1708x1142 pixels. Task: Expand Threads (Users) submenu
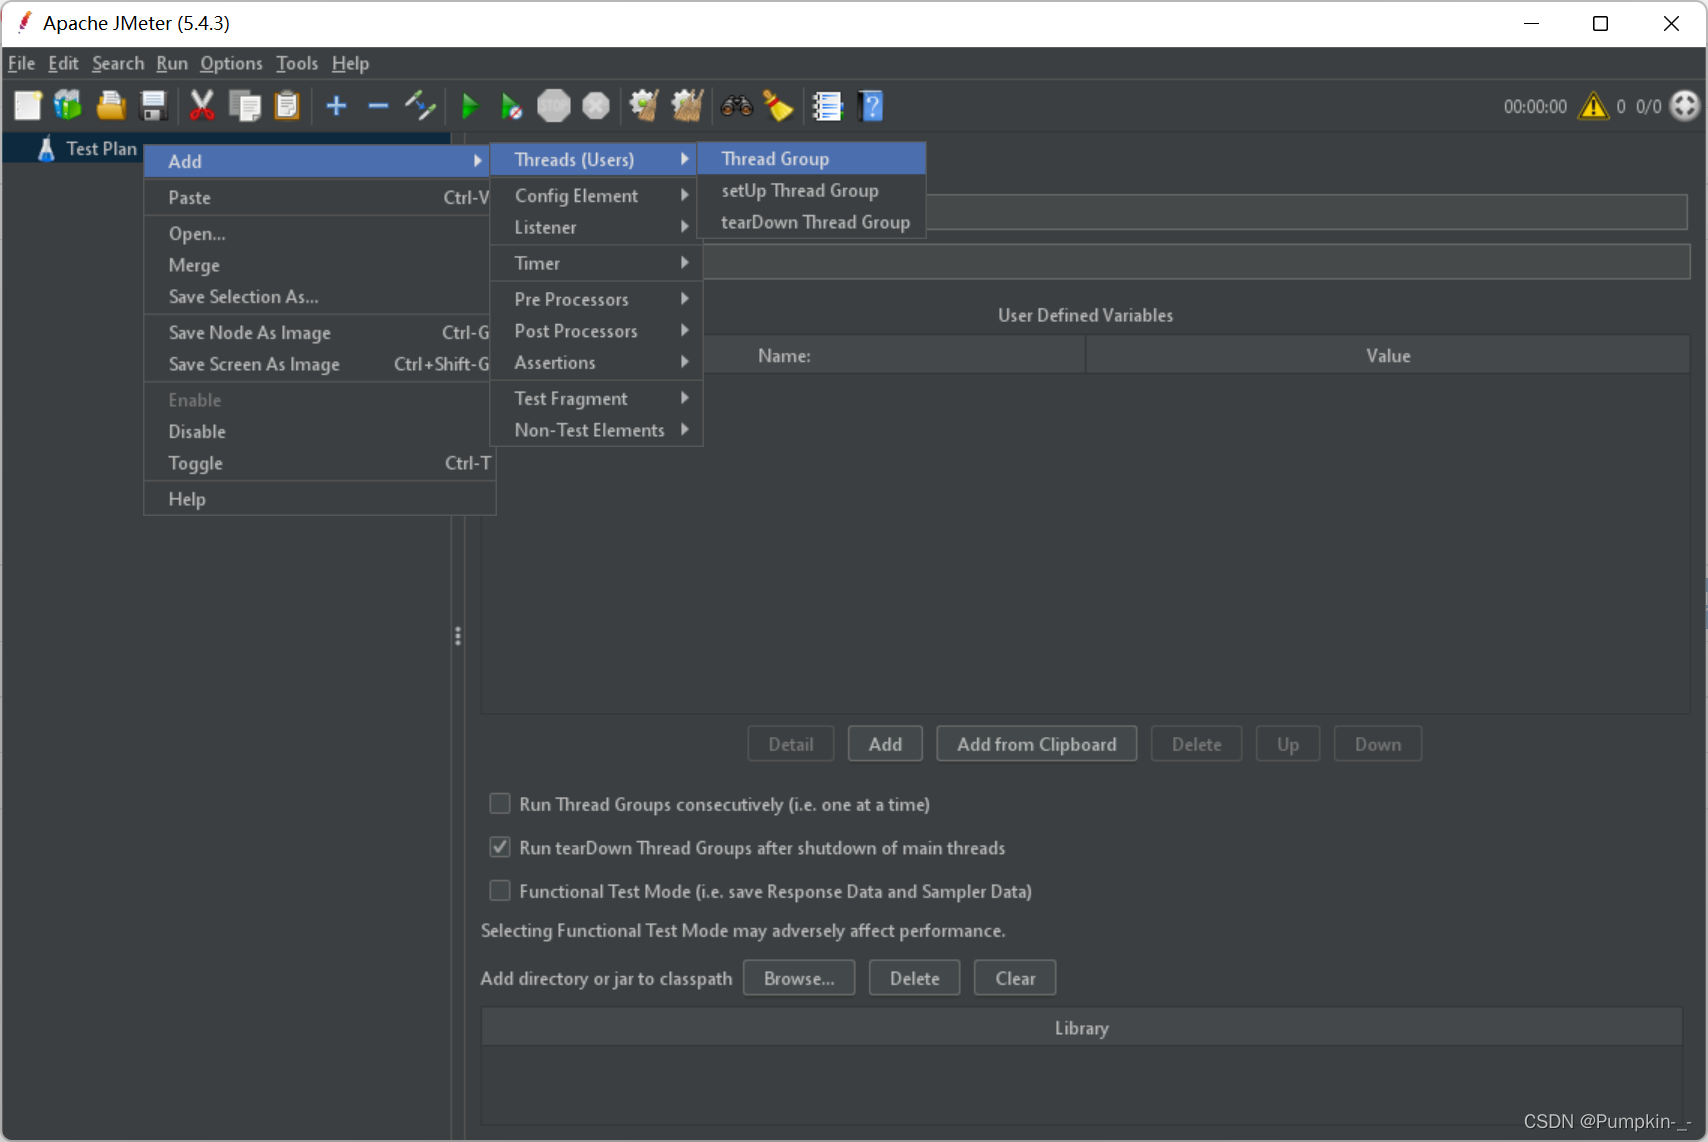[x=596, y=160]
